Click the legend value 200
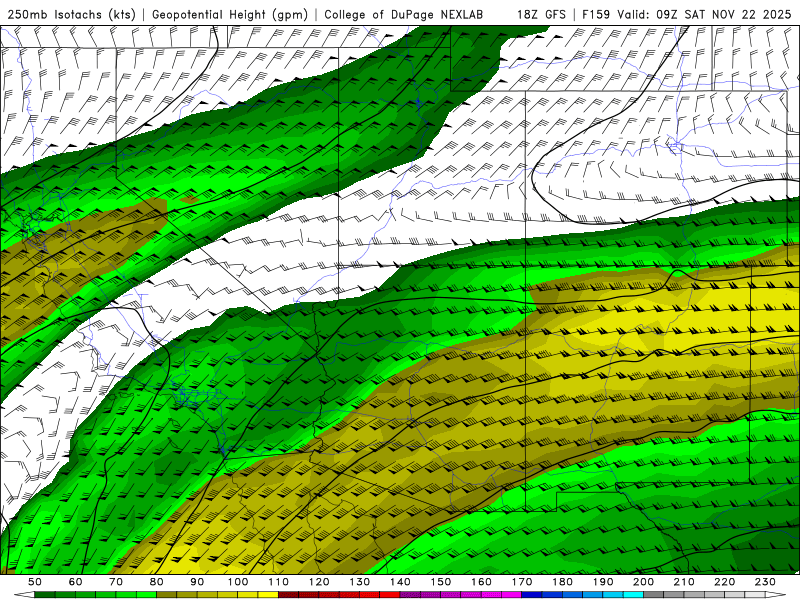Viewport: 800px width, 600px height. click(x=644, y=582)
